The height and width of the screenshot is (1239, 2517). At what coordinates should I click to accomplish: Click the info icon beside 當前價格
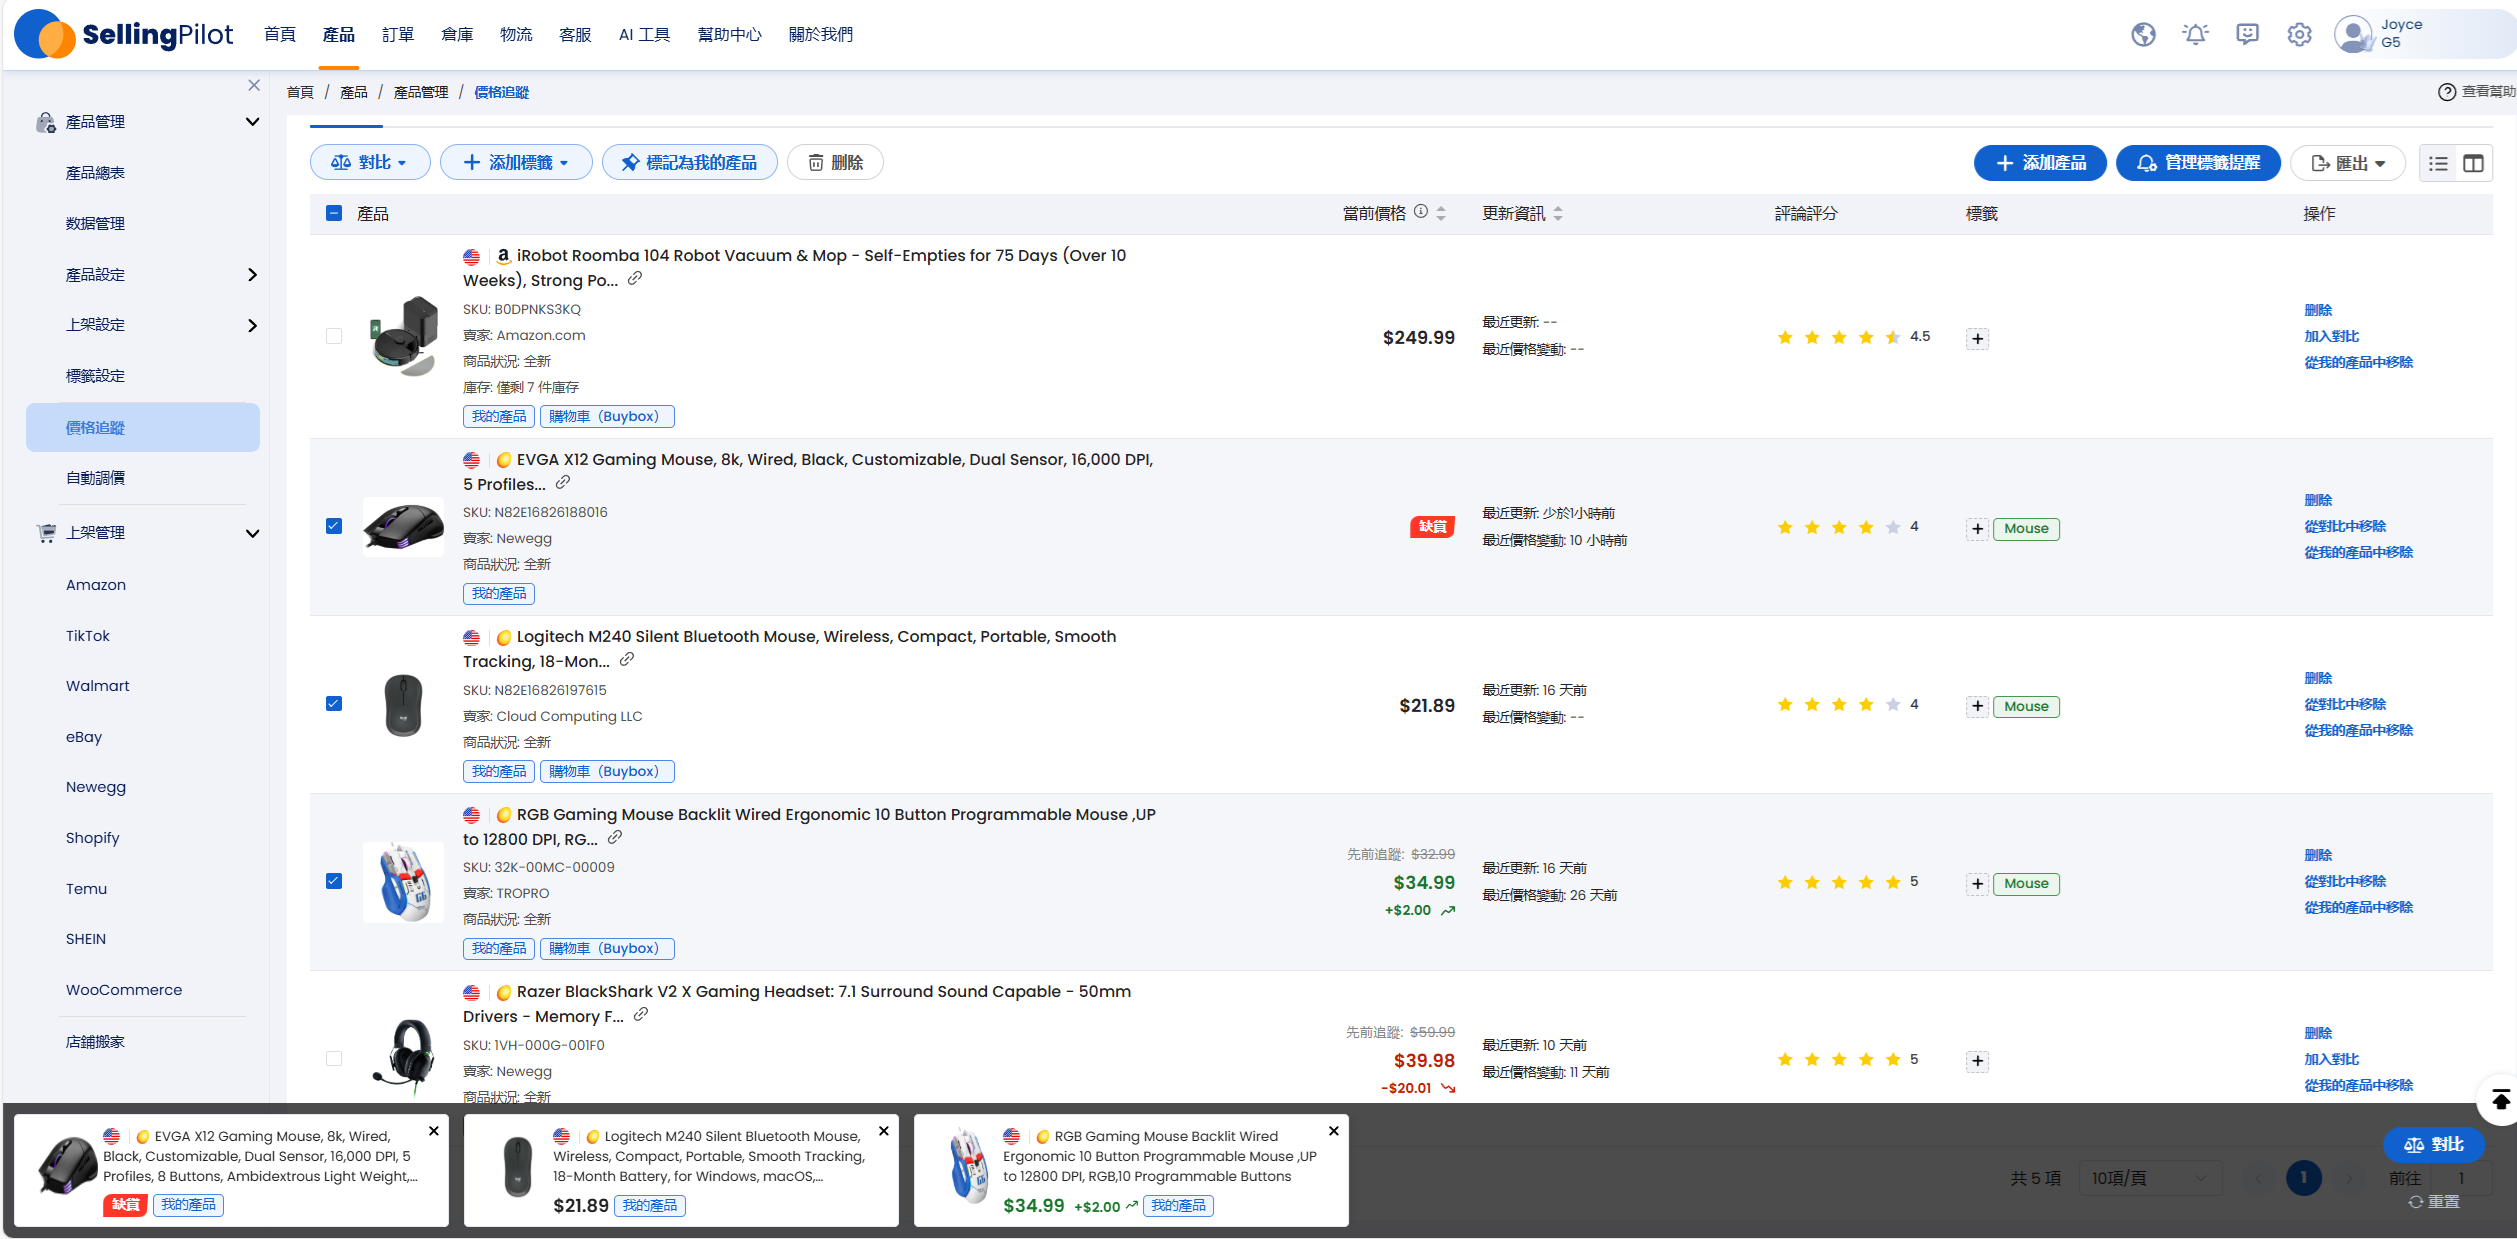pos(1421,212)
